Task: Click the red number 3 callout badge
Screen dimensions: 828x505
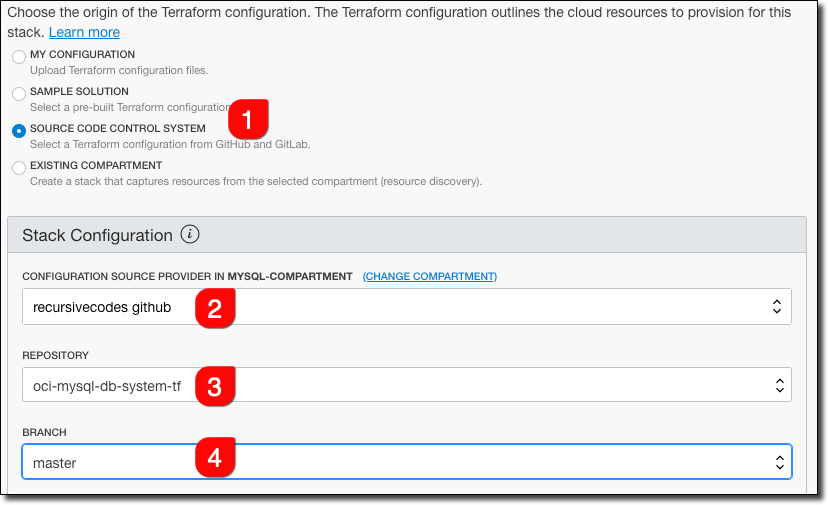Action: pyautogui.click(x=214, y=385)
